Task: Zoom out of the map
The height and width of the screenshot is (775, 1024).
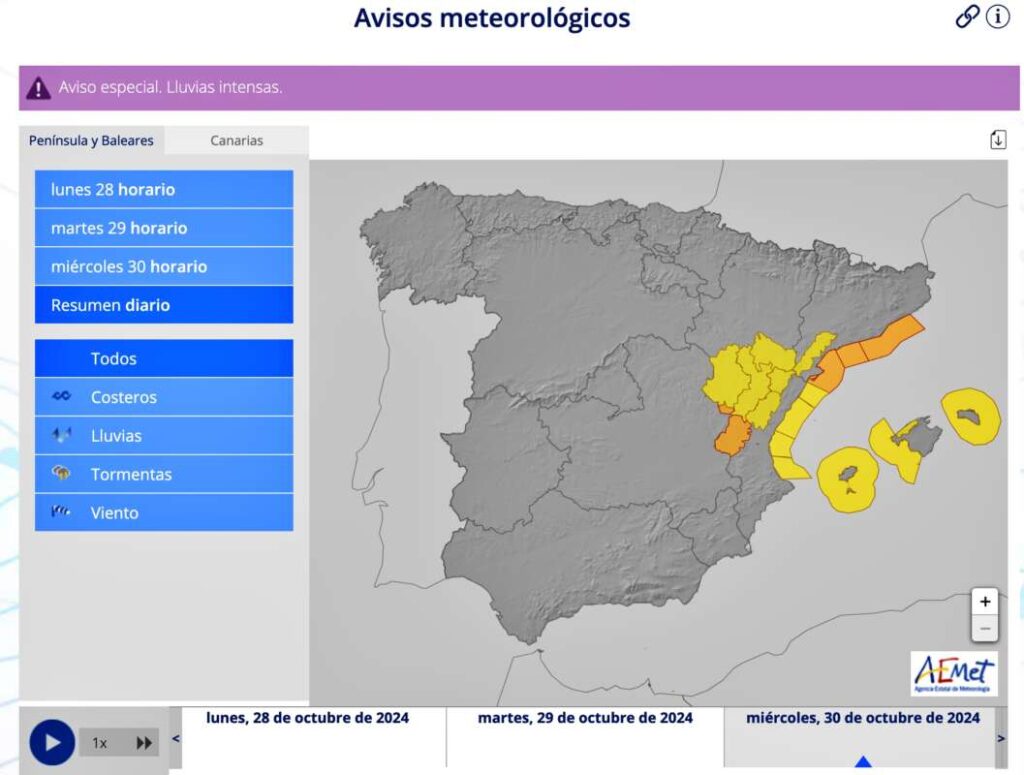Action: pyautogui.click(x=985, y=628)
